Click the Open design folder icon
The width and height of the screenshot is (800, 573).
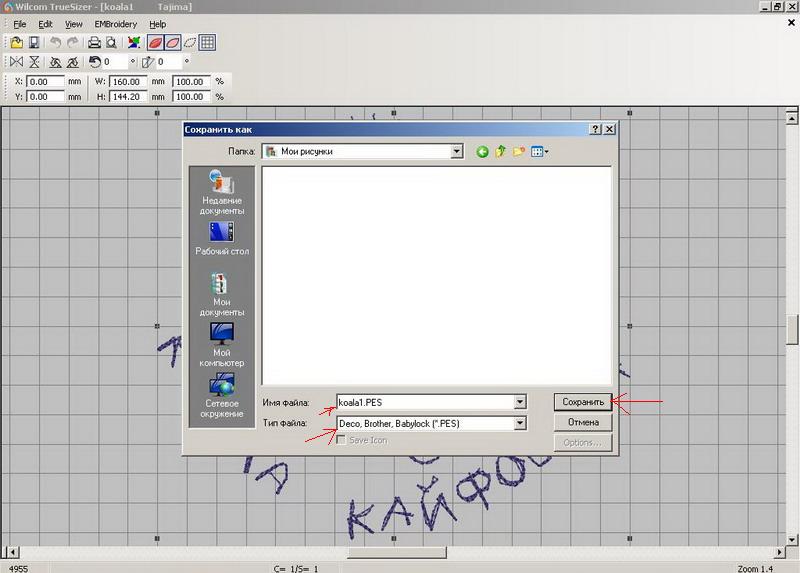pos(16,43)
